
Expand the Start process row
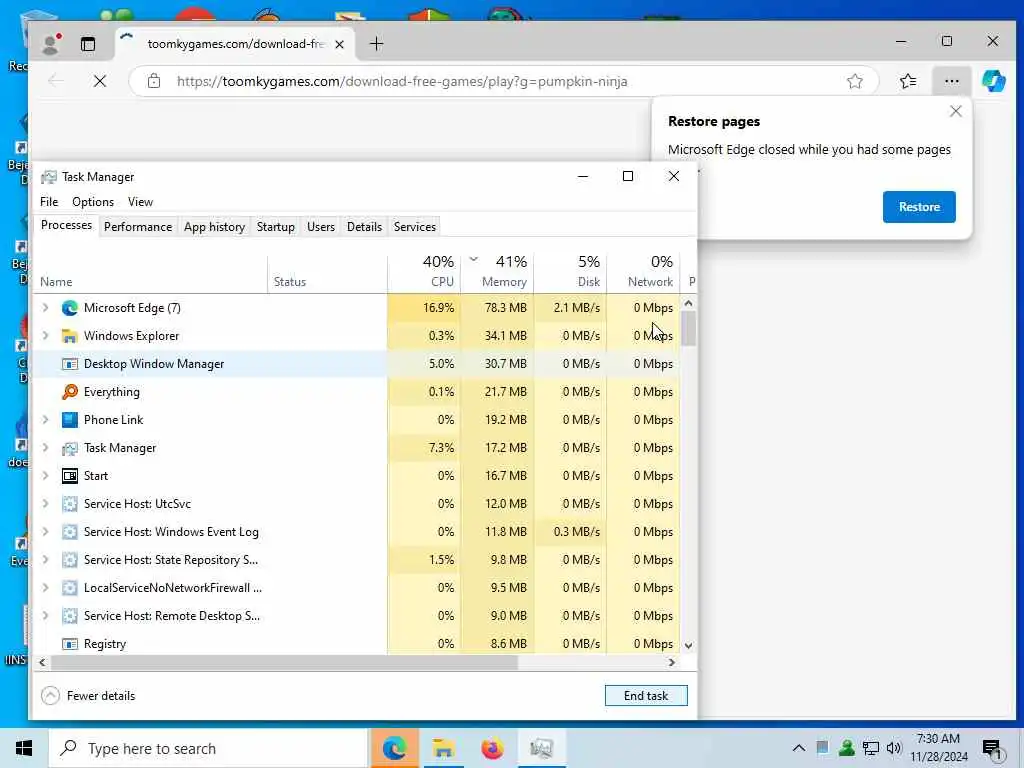[45, 475]
